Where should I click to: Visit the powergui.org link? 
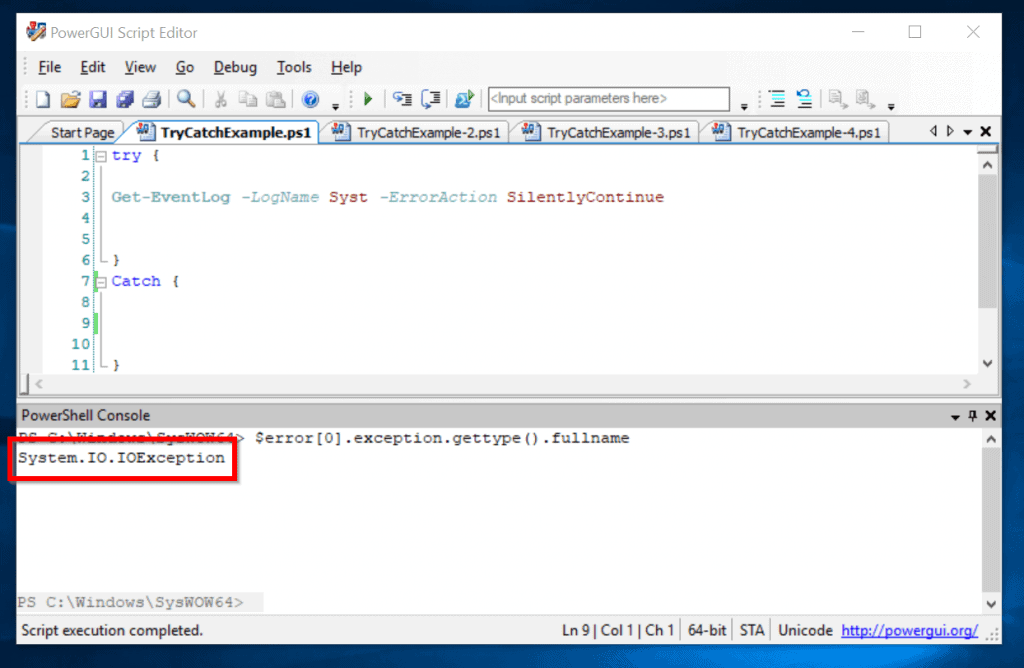click(x=909, y=630)
